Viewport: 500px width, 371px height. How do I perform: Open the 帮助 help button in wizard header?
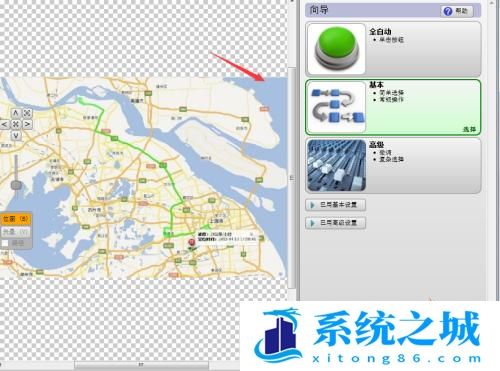coord(457,11)
